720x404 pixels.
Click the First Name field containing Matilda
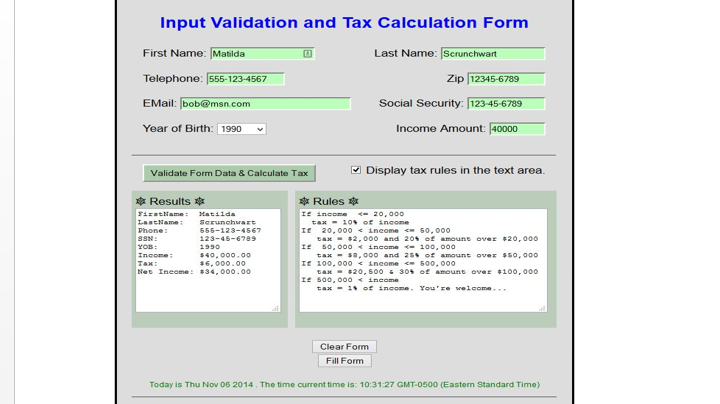click(x=262, y=54)
